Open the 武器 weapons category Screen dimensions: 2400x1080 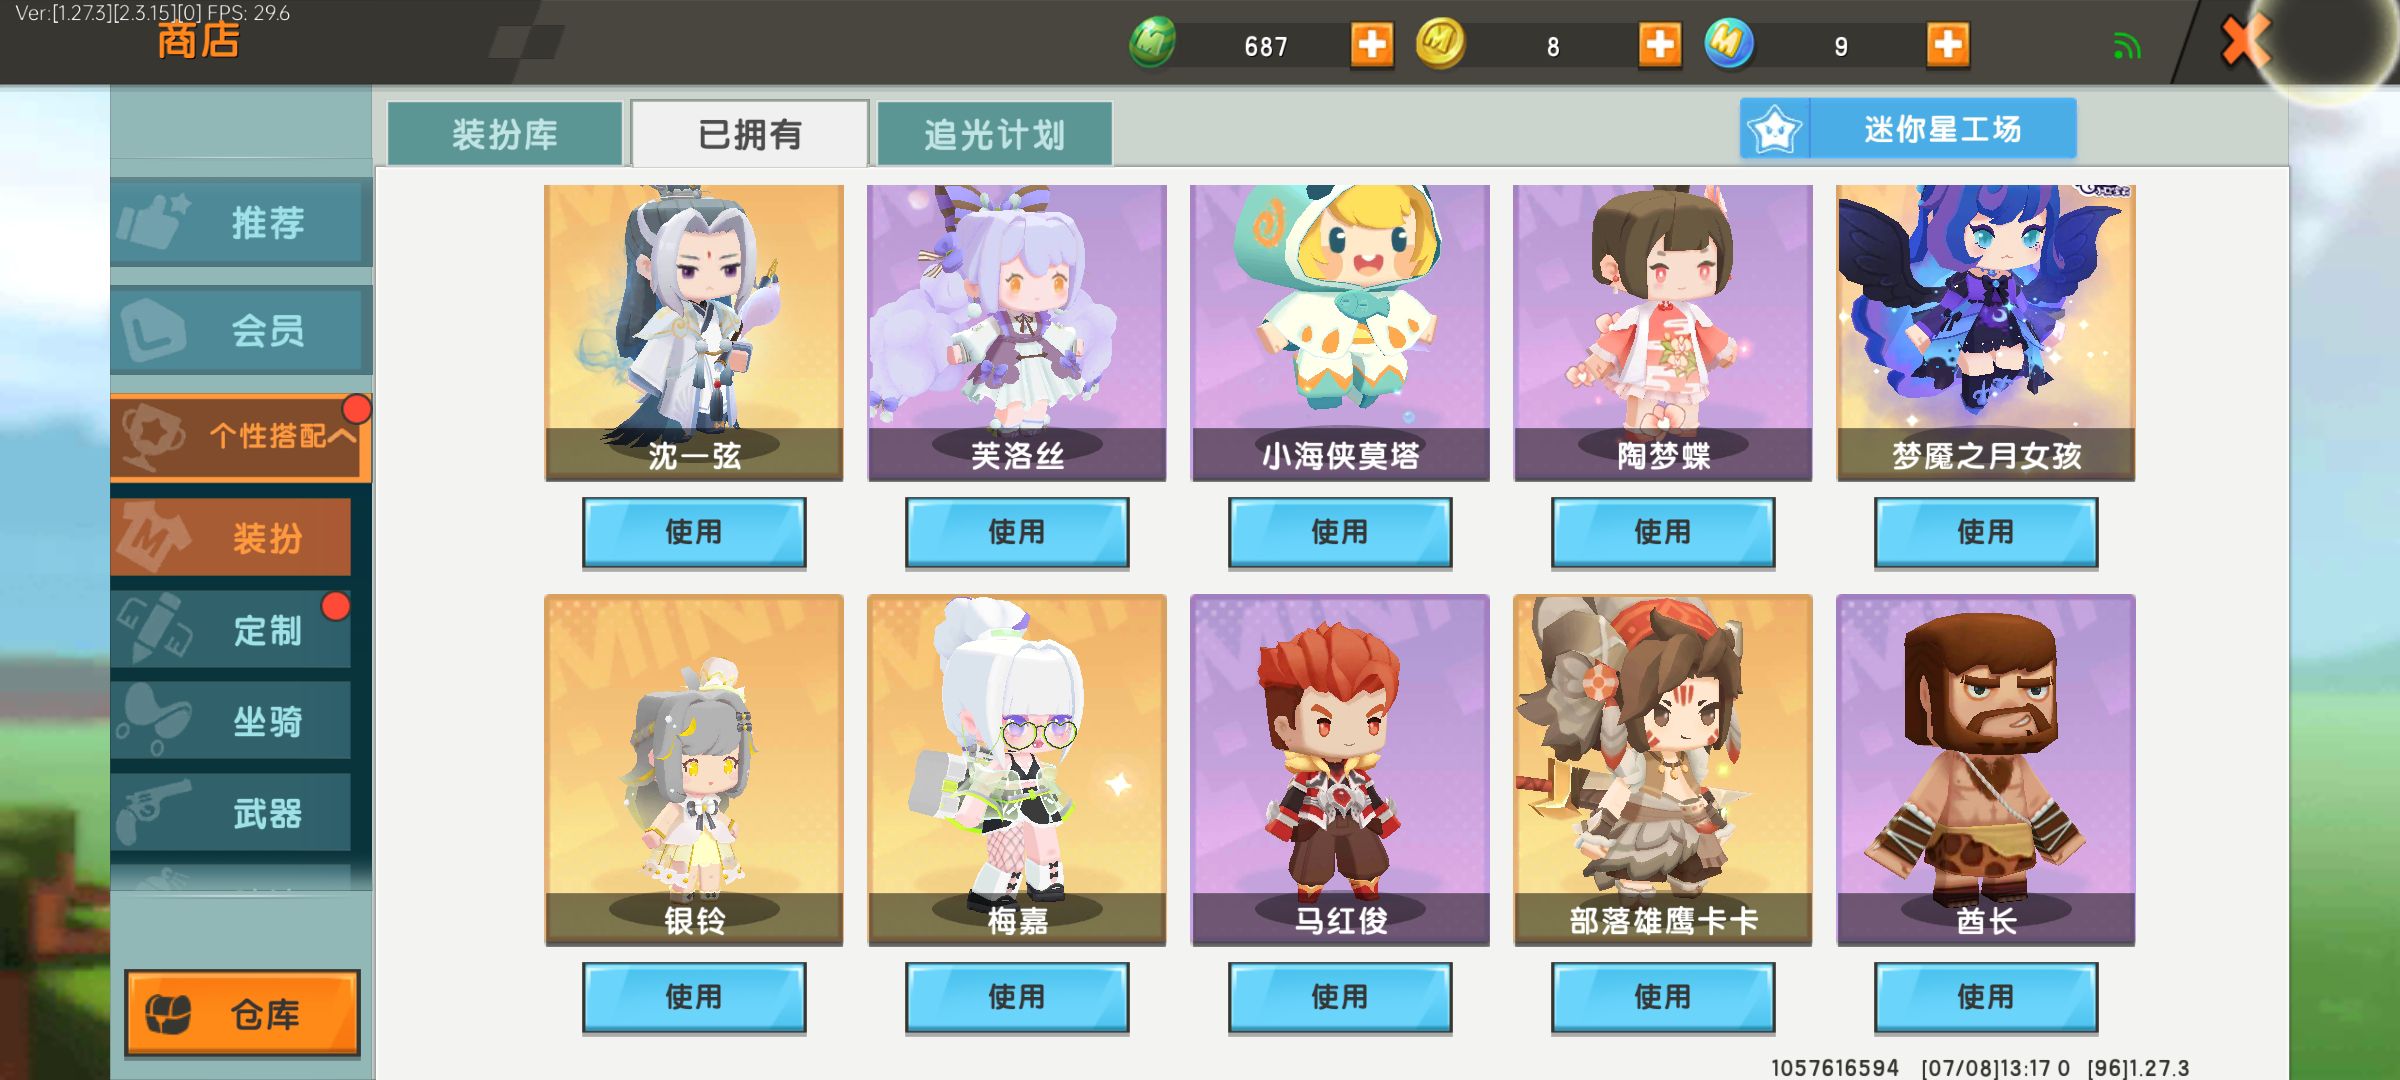pyautogui.click(x=231, y=813)
